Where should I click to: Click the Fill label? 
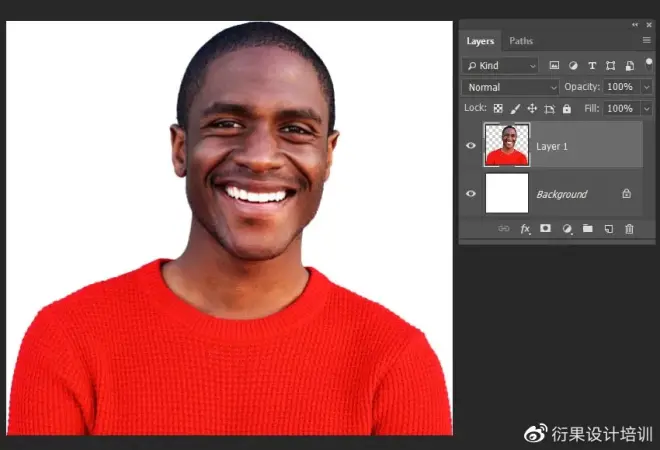click(591, 109)
